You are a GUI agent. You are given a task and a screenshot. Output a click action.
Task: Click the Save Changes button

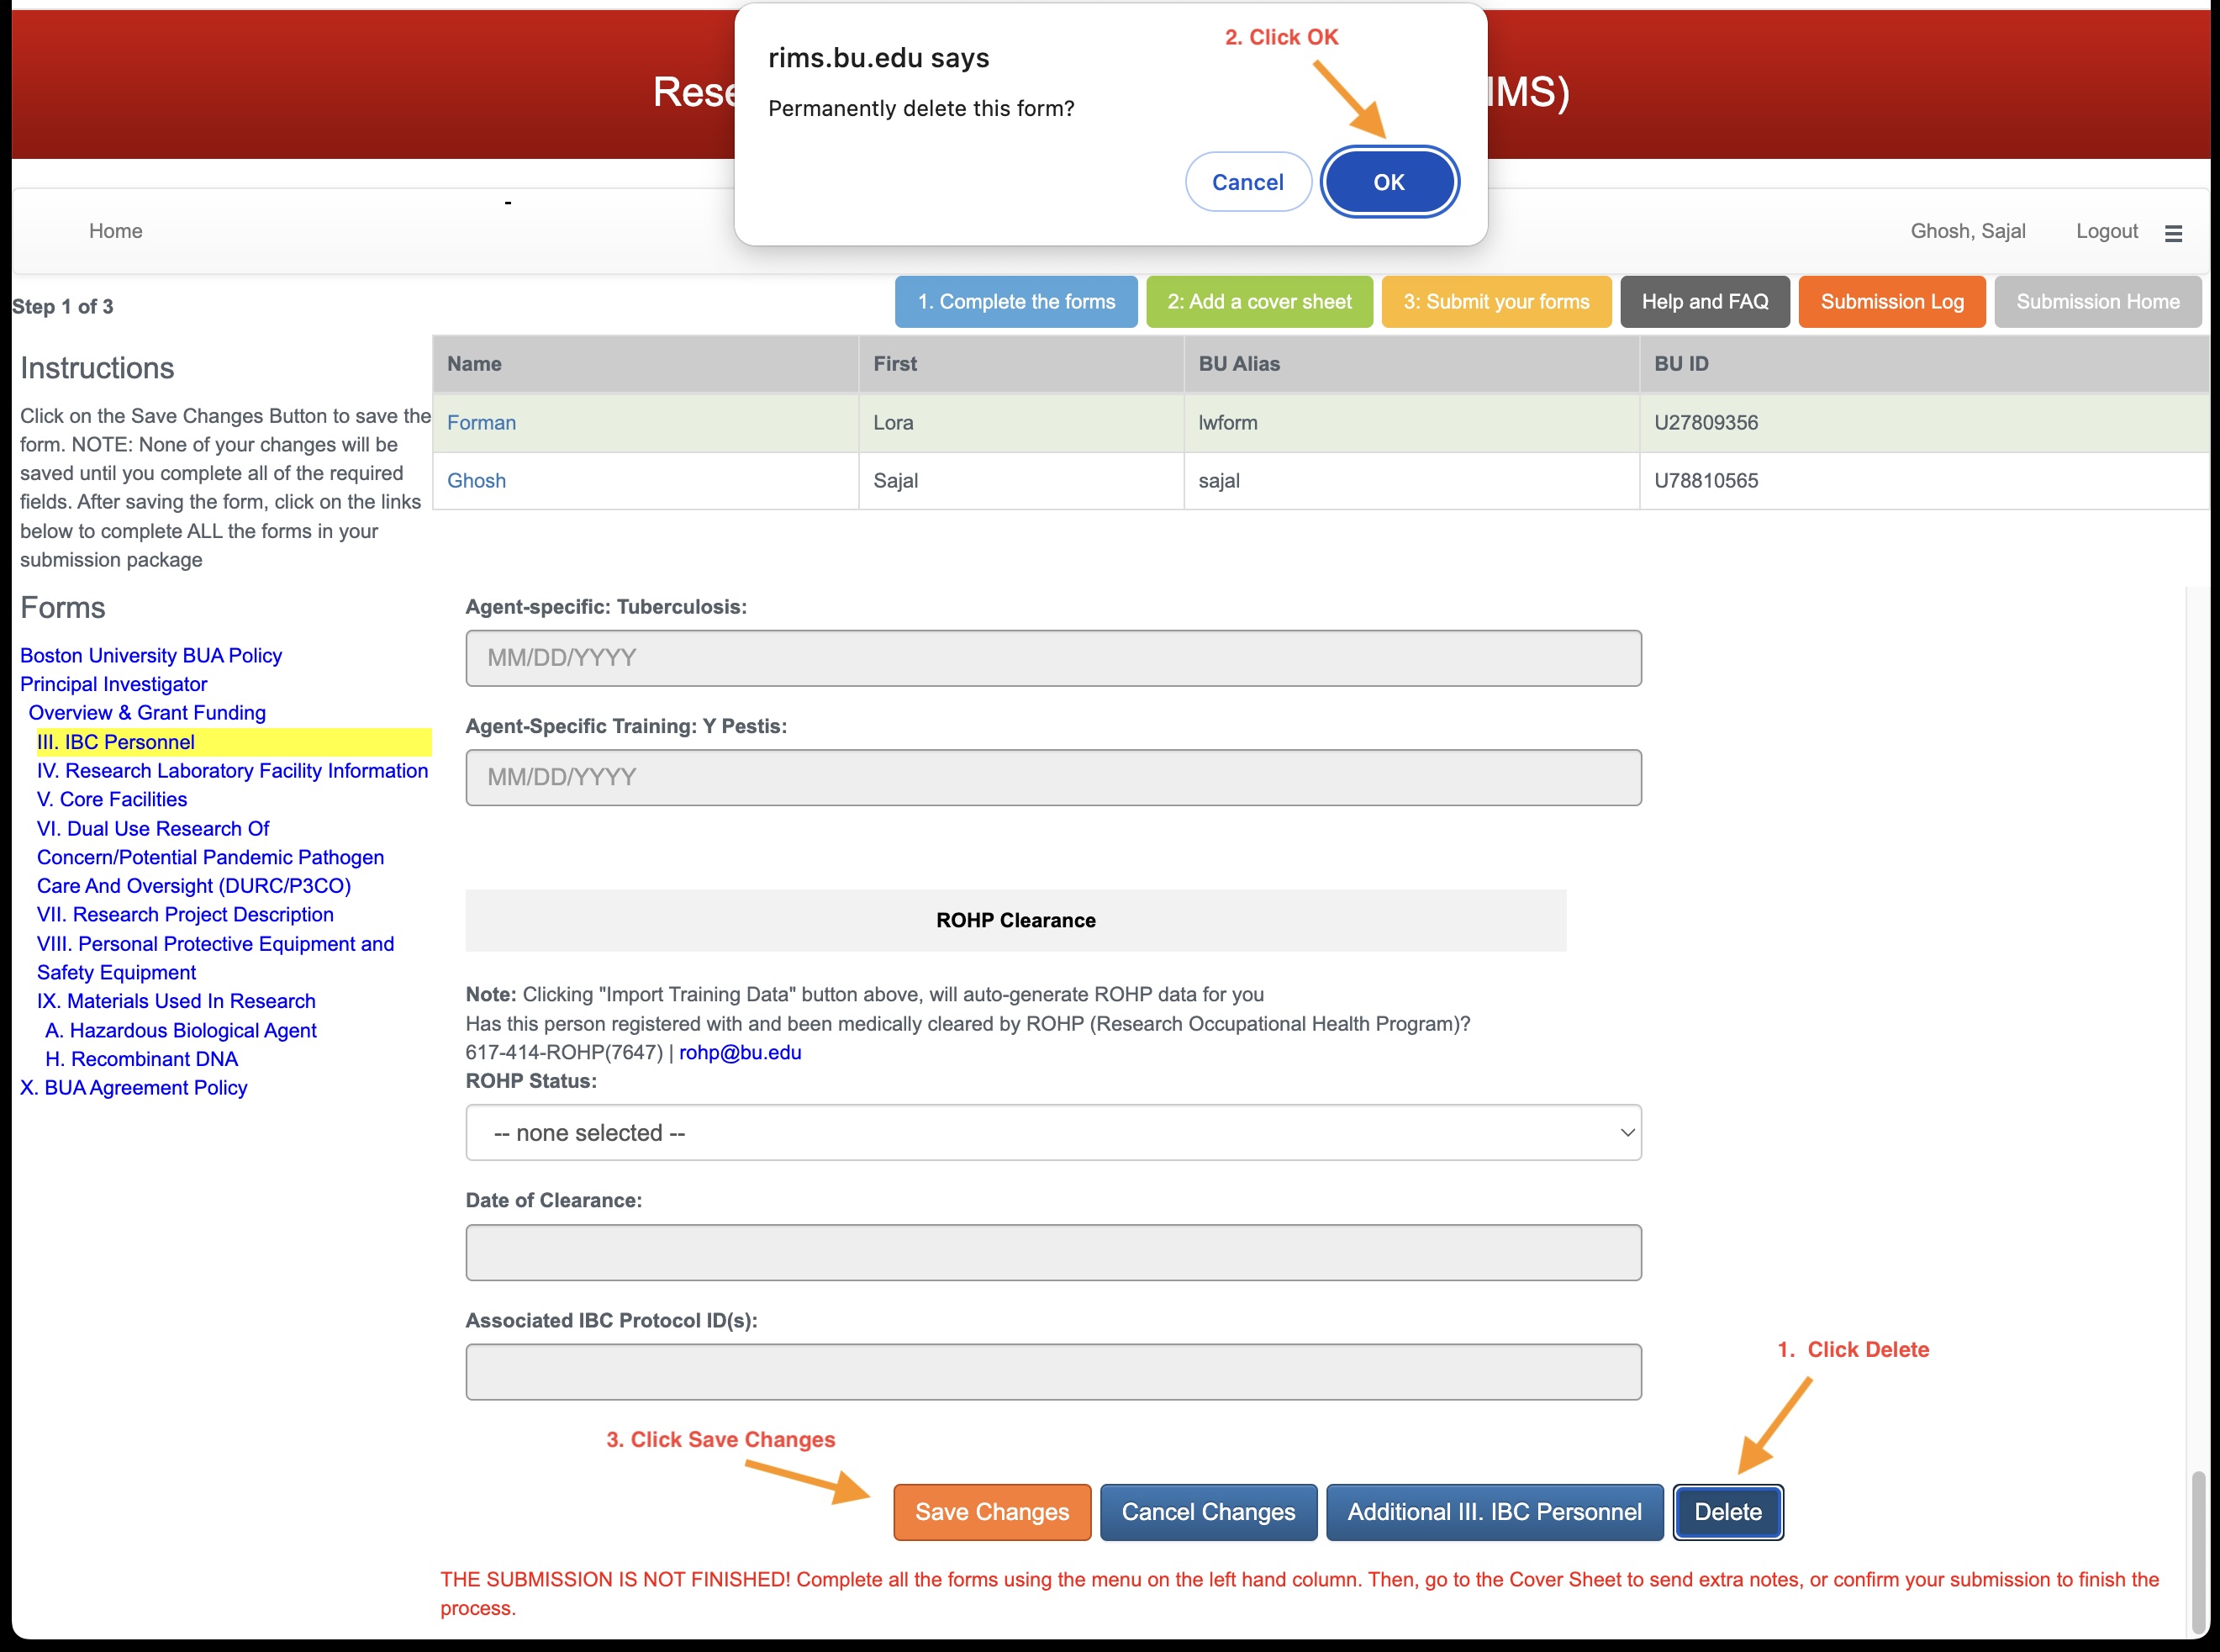coord(992,1512)
